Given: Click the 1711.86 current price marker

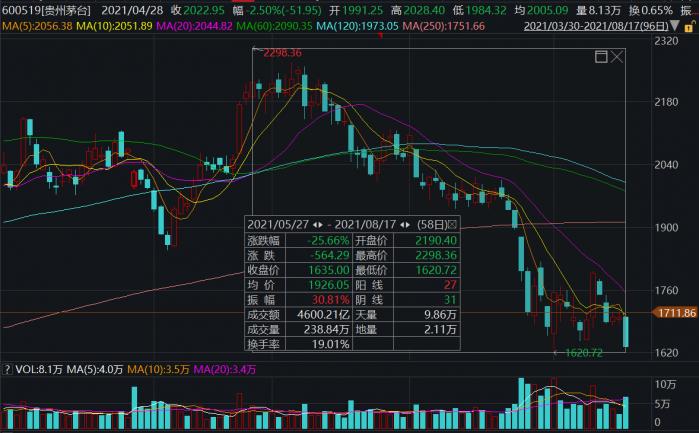Looking at the screenshot, I should (674, 313).
